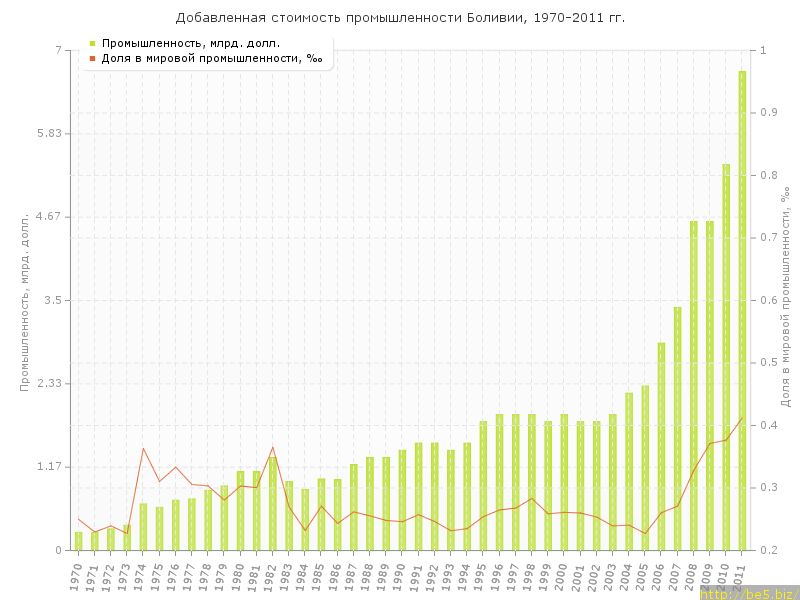This screenshot has width=800, height=600.
Task: Click the chart title about Bolivia's industry
Action: (400, 18)
